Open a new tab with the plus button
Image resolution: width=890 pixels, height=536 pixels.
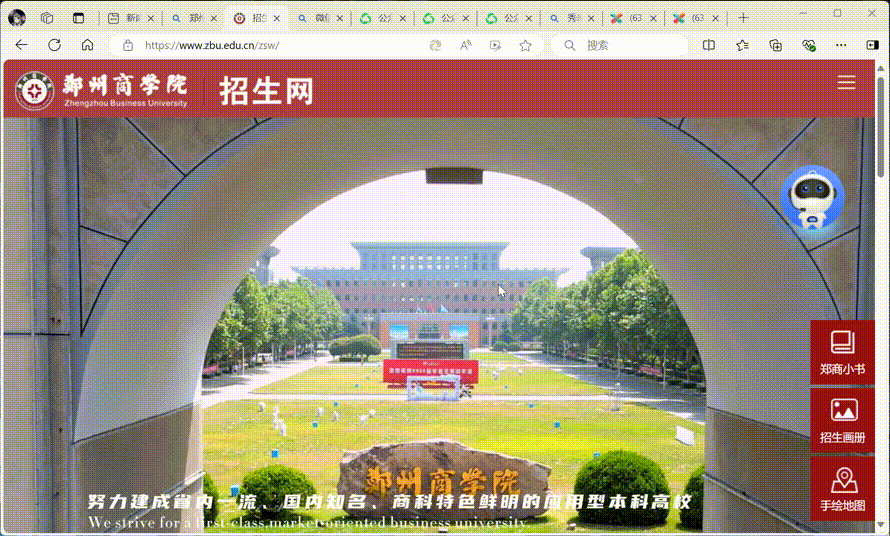click(743, 18)
